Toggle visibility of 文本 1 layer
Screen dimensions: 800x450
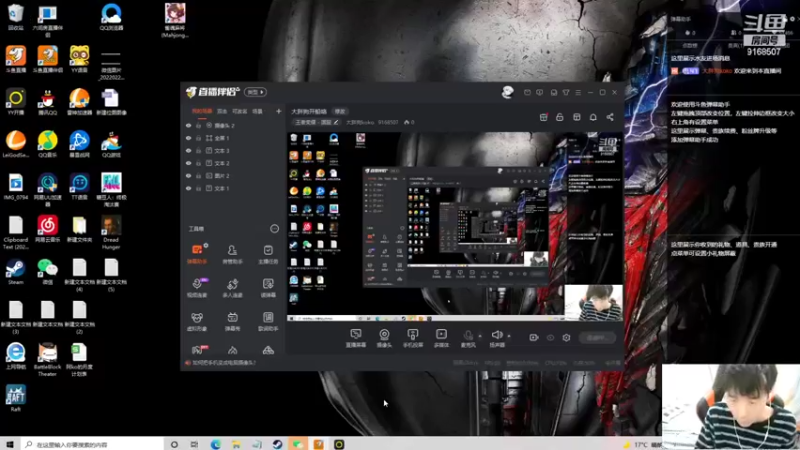(188, 188)
